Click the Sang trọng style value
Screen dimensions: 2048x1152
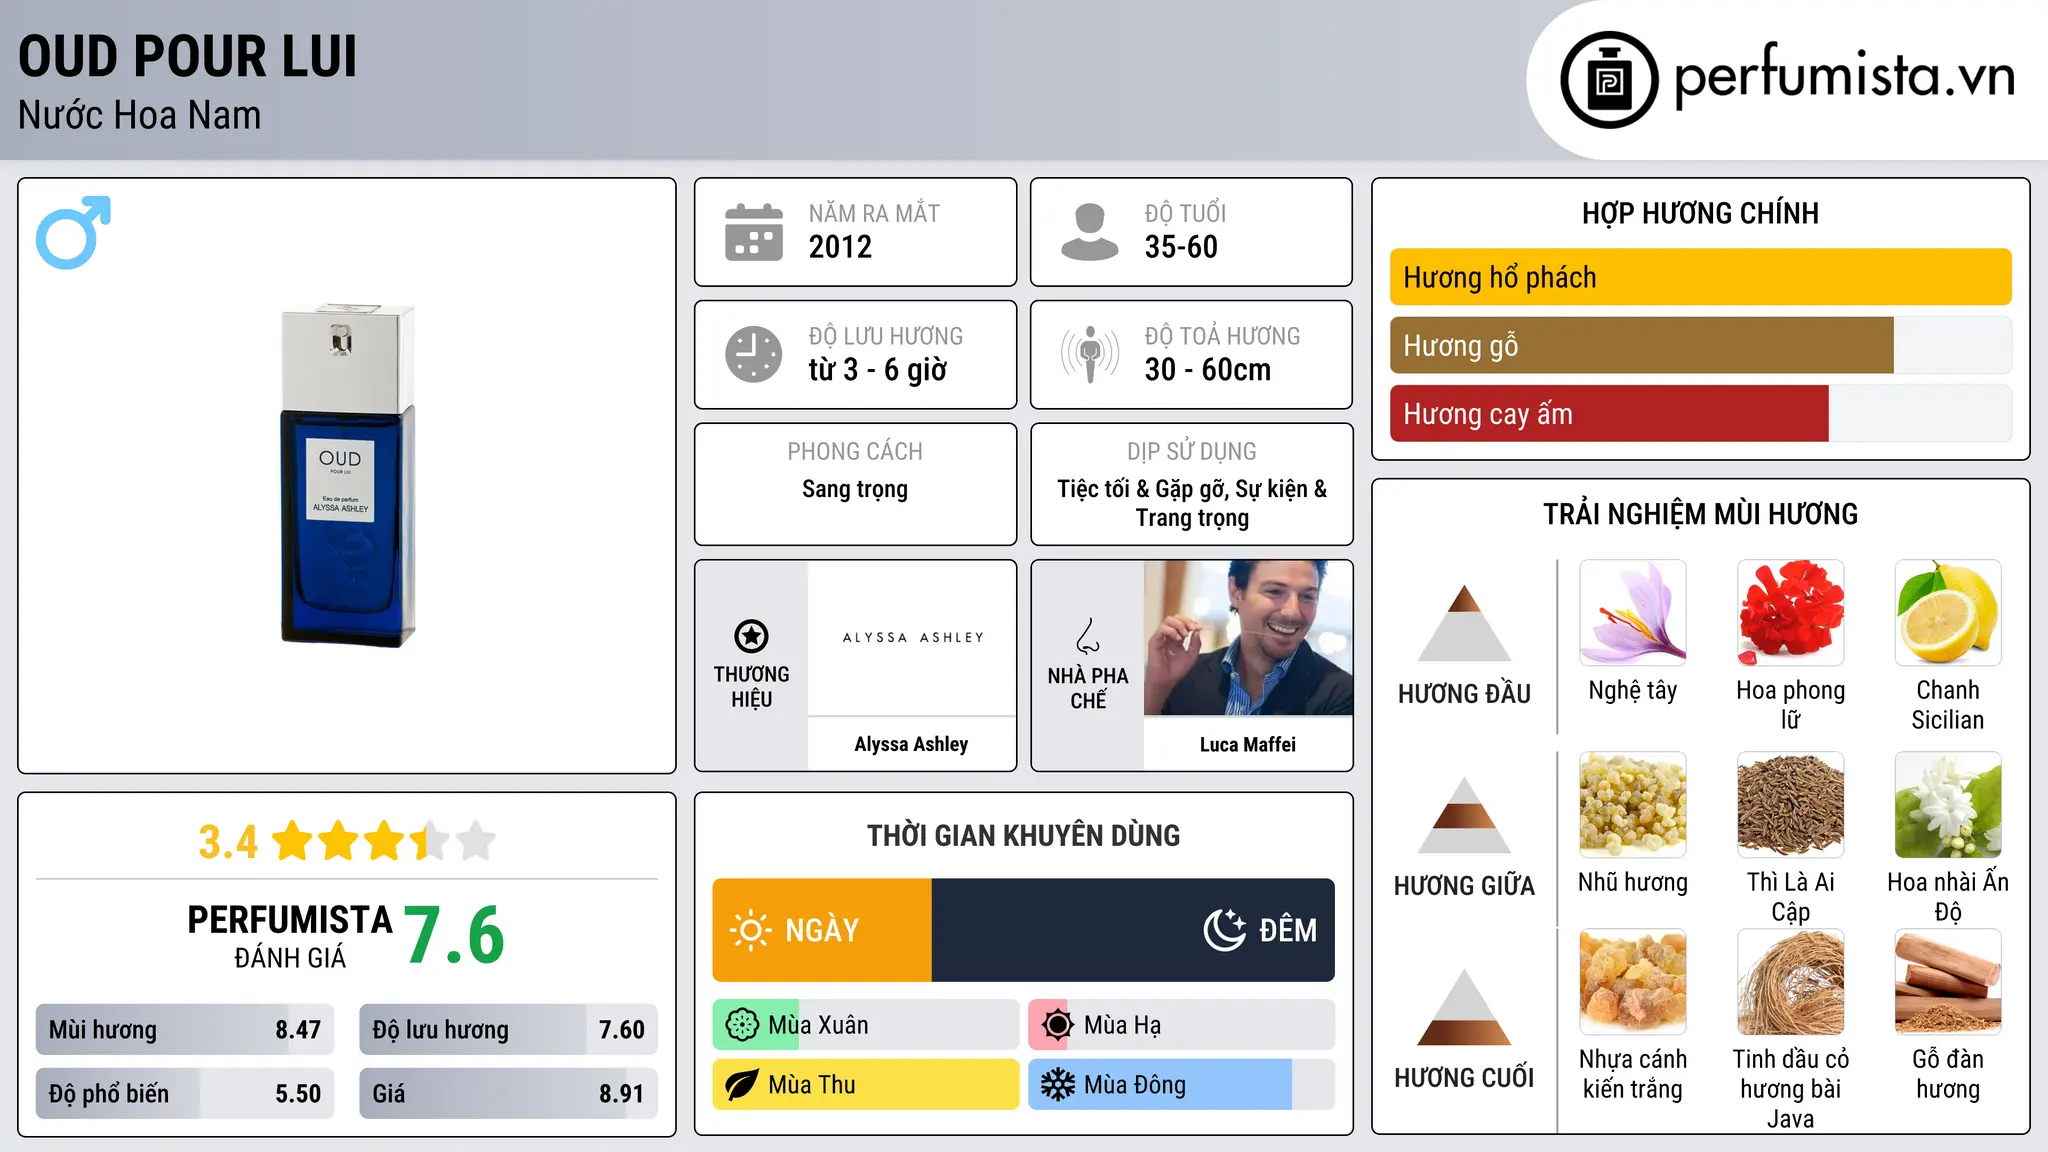(855, 489)
